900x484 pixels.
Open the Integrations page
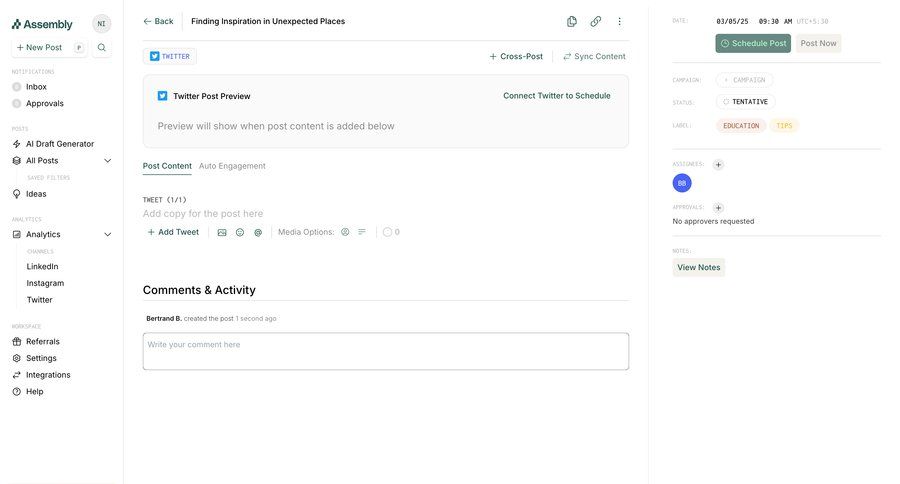click(48, 375)
